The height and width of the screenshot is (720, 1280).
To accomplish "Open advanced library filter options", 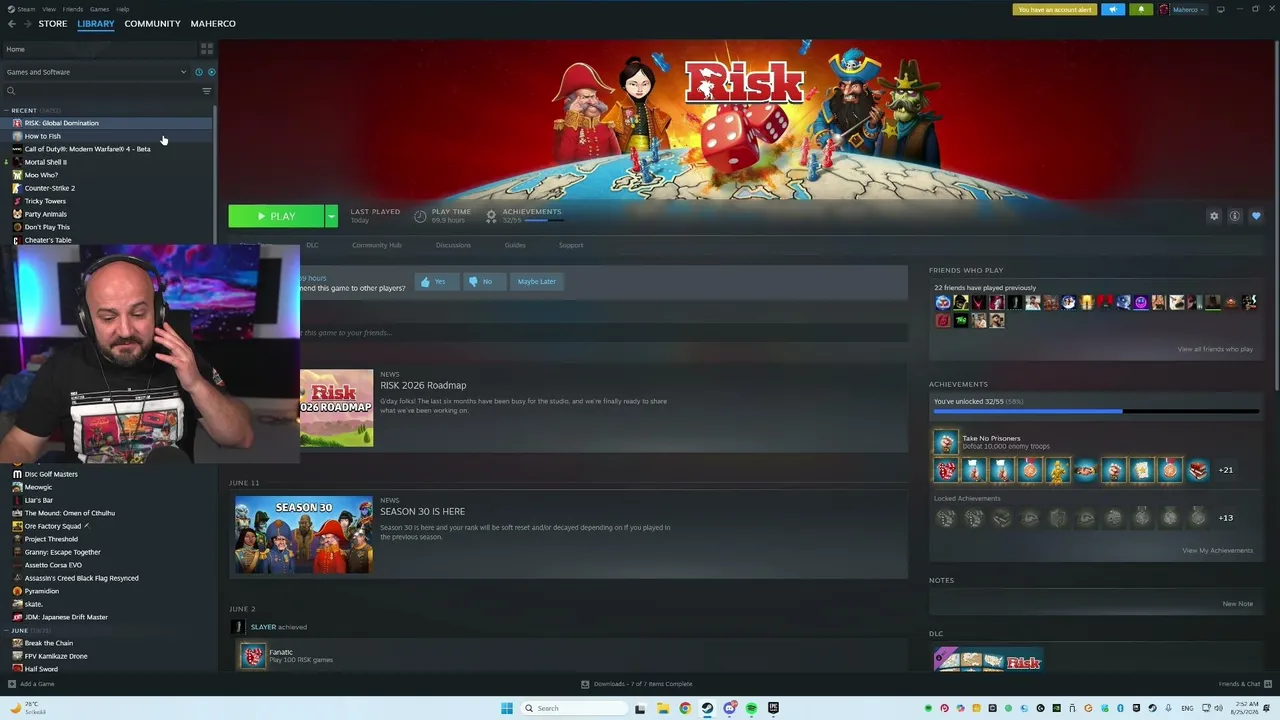I will 207,91.
